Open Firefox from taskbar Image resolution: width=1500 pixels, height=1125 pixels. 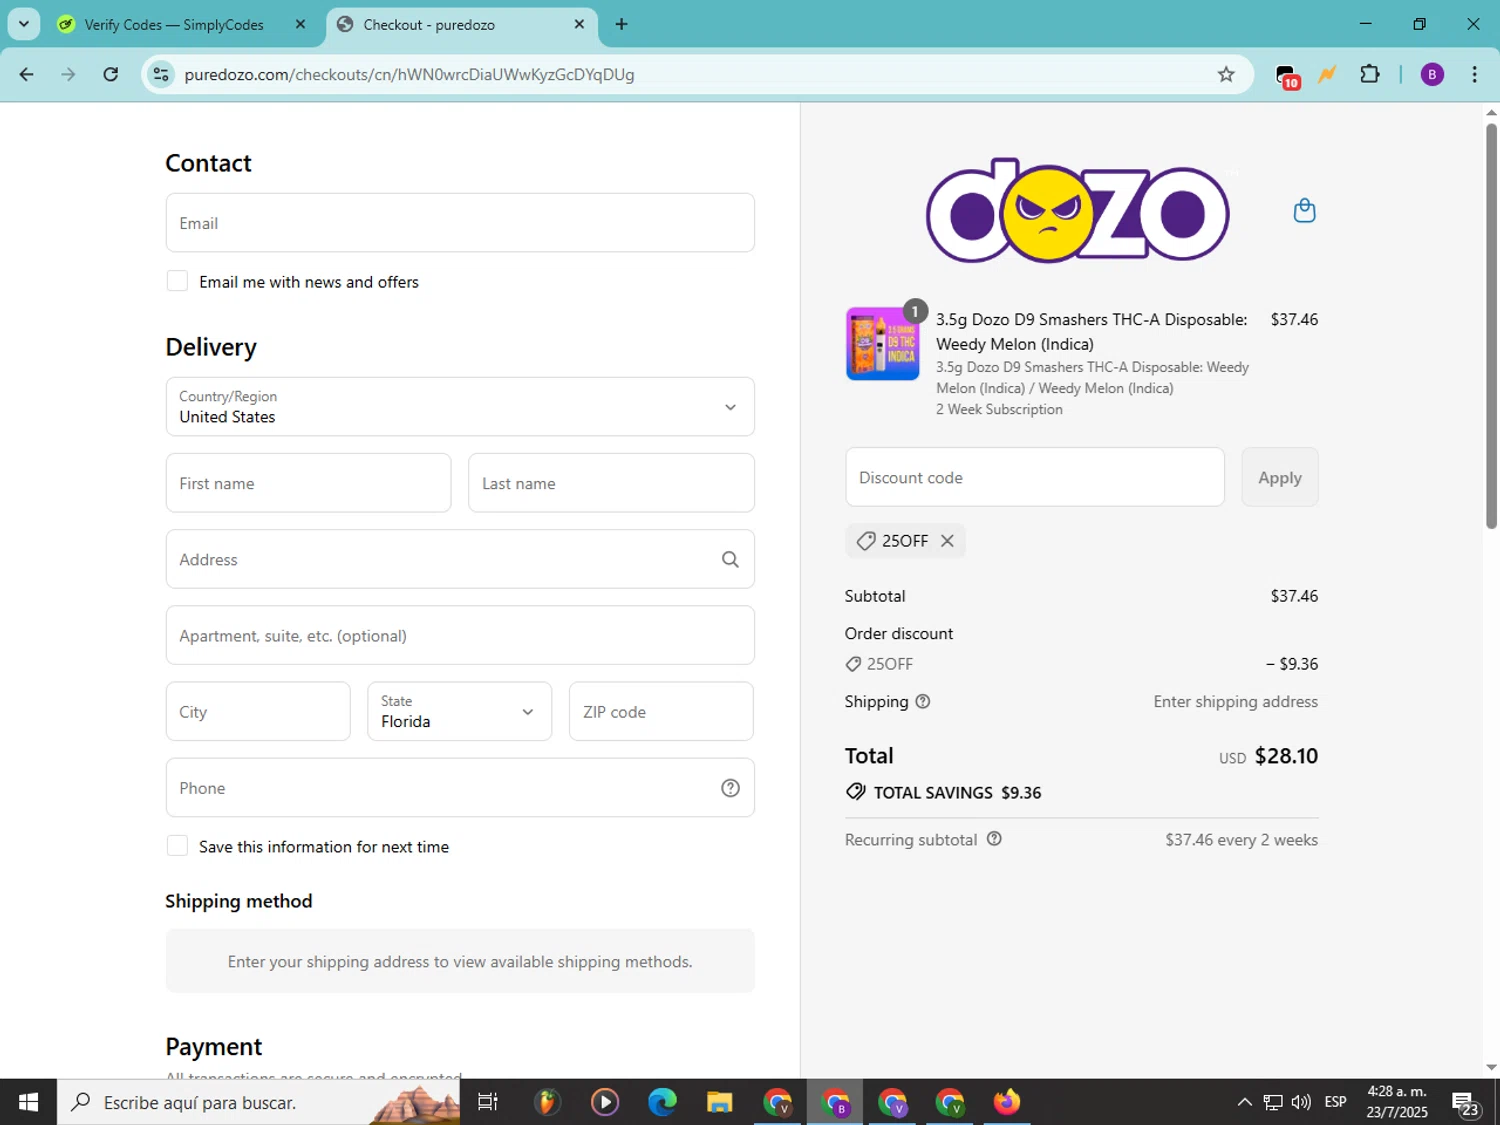point(1007,1102)
